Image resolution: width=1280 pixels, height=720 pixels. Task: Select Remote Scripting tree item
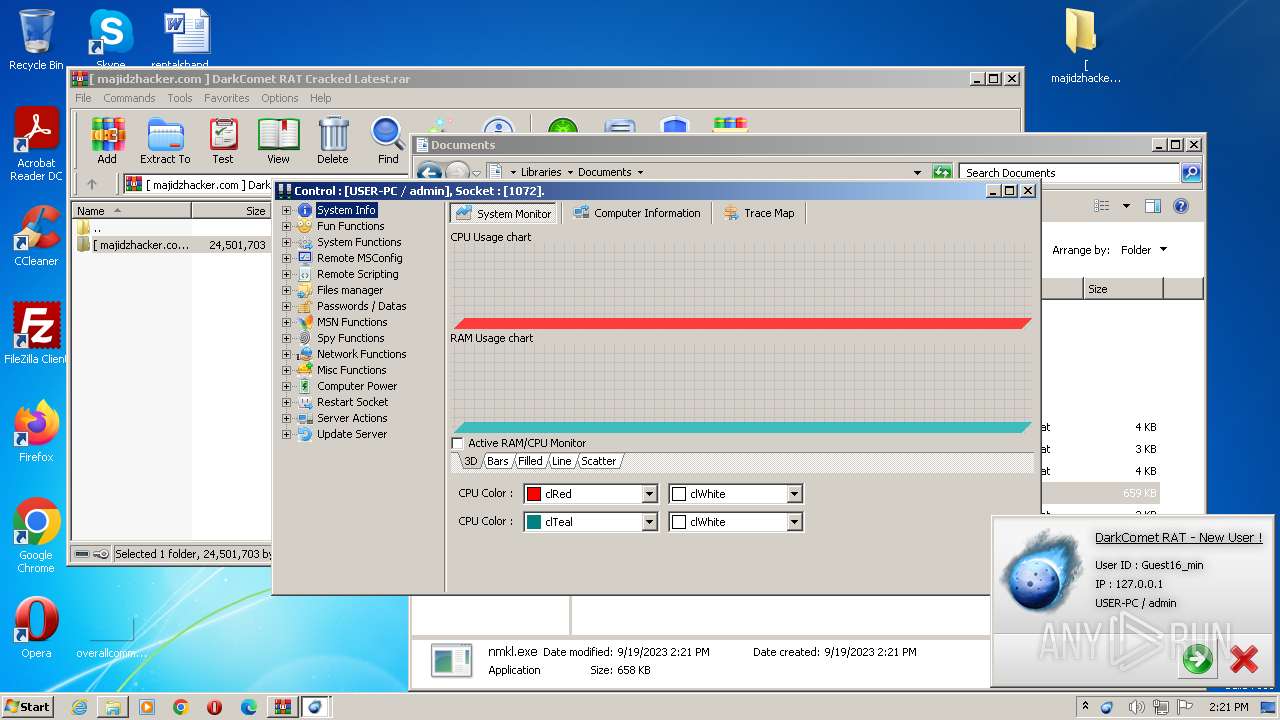(357, 274)
